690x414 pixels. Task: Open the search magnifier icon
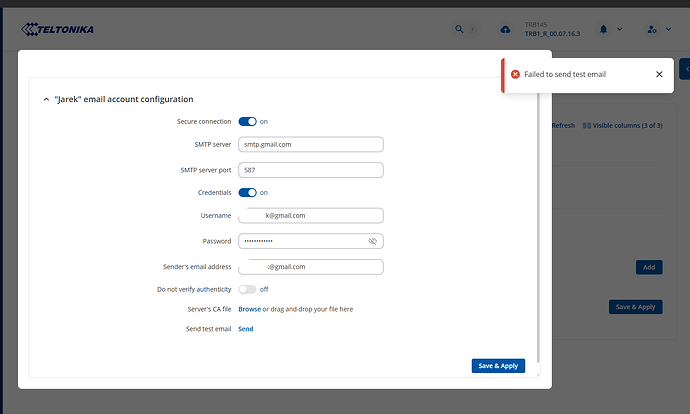(x=459, y=30)
